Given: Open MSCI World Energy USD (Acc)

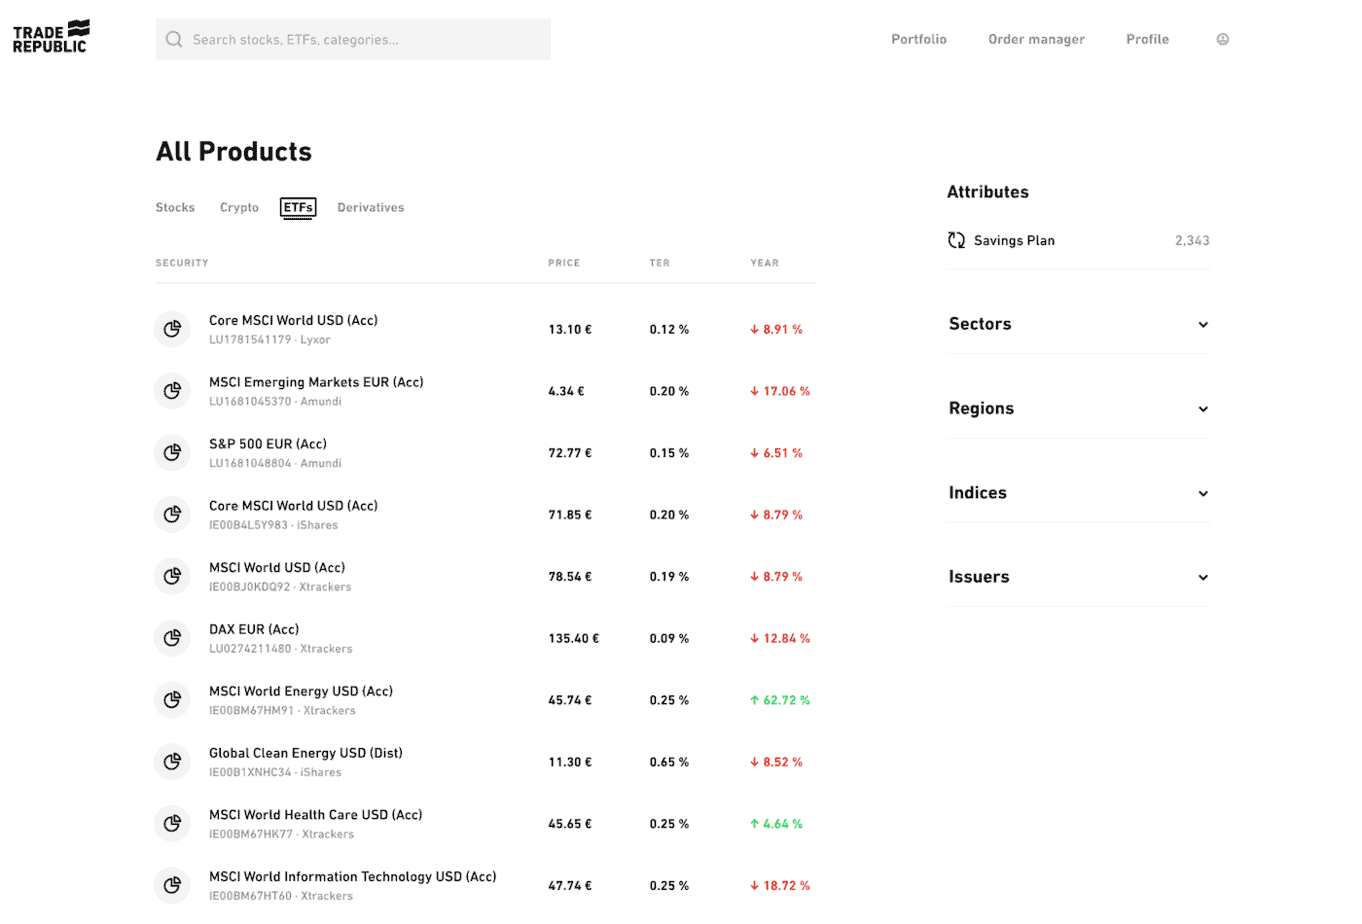Looking at the screenshot, I should coord(484,700).
